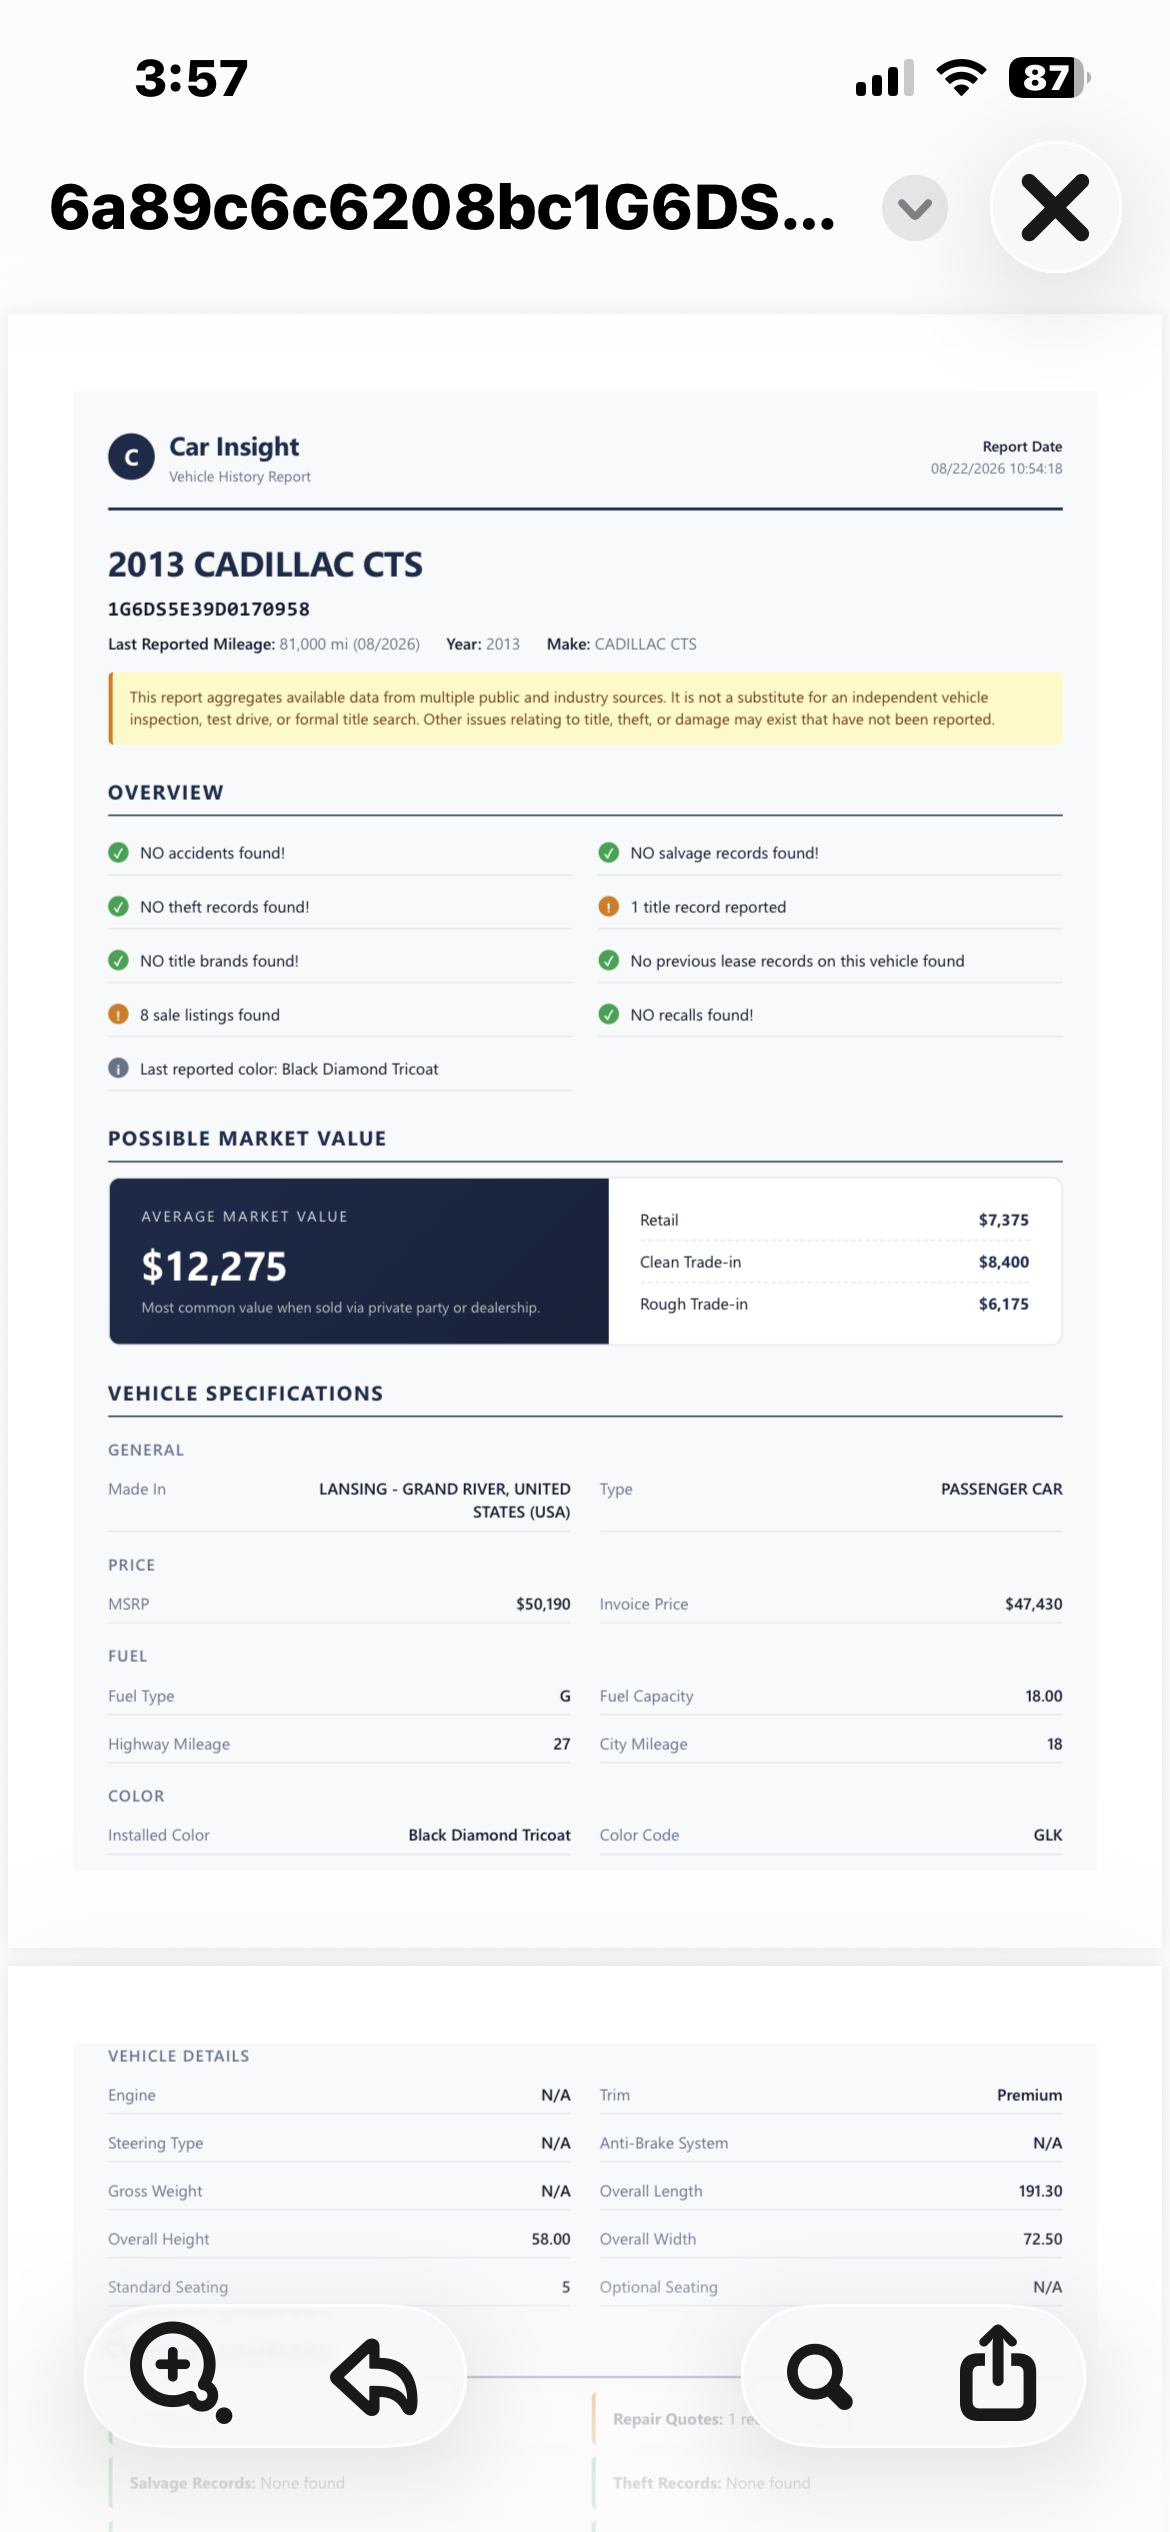Tap the green check beside NO theft records
The height and width of the screenshot is (2532, 1170).
(x=118, y=907)
